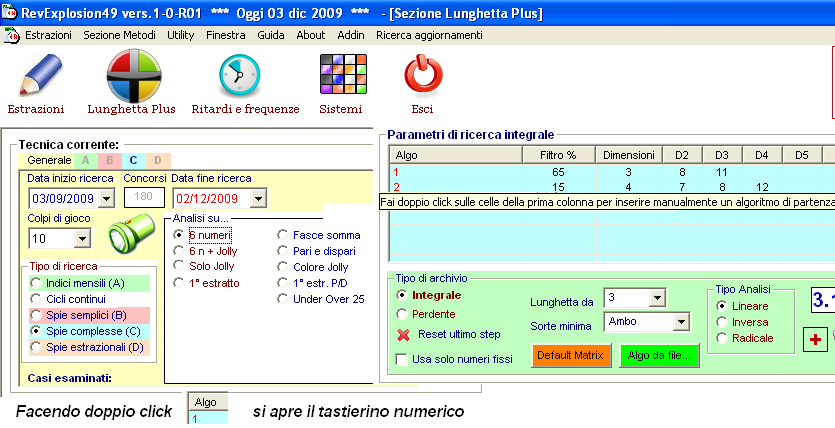The image size is (835, 428).
Task: Select Spie semplici (B) option
Action: point(36,315)
